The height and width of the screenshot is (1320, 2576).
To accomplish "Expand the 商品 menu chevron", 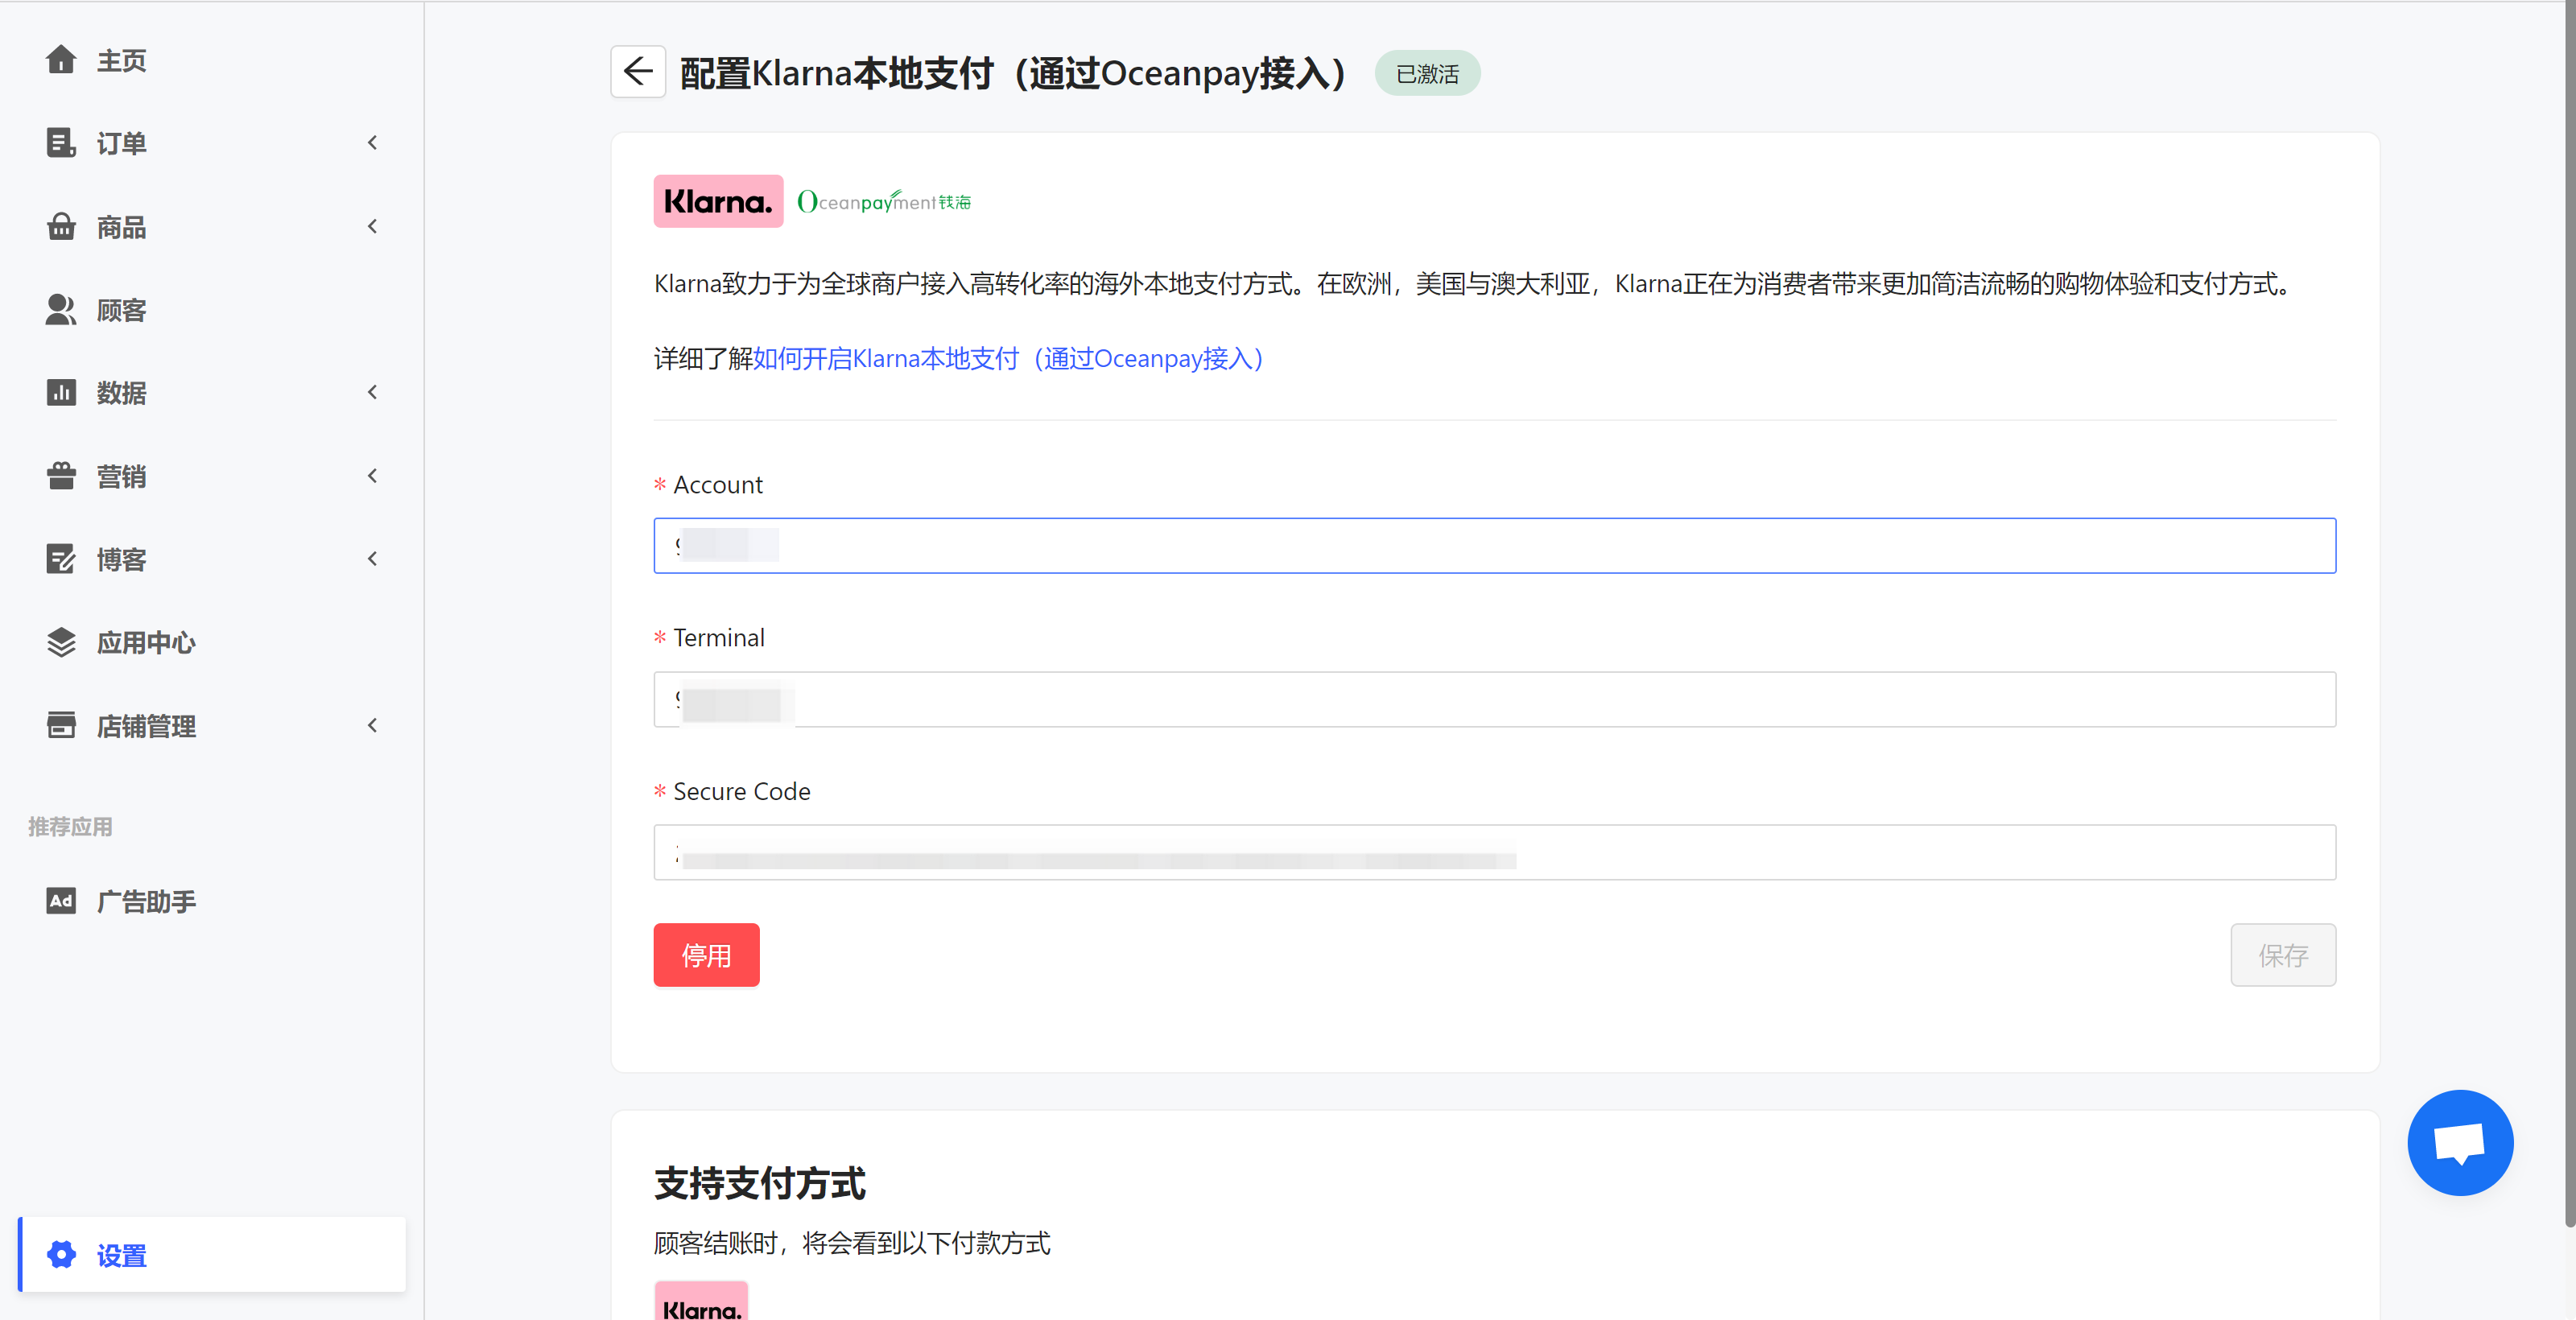I will pyautogui.click(x=373, y=227).
